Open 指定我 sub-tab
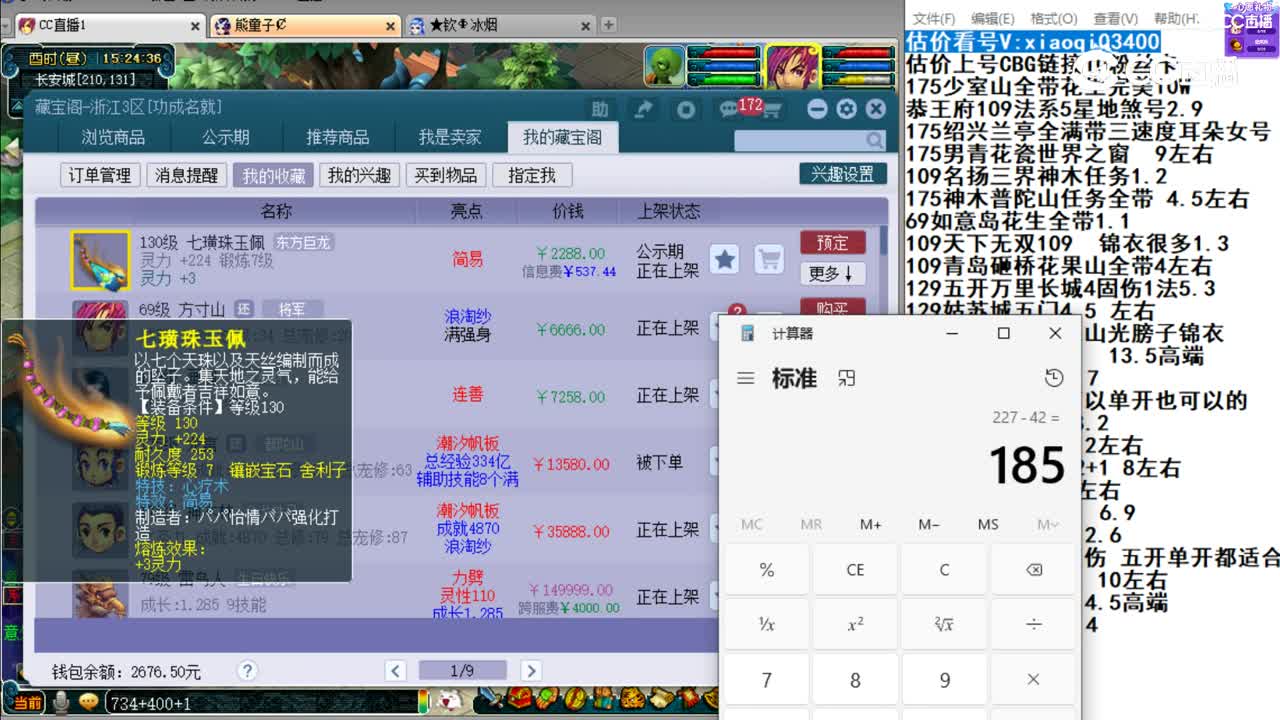 click(x=531, y=175)
